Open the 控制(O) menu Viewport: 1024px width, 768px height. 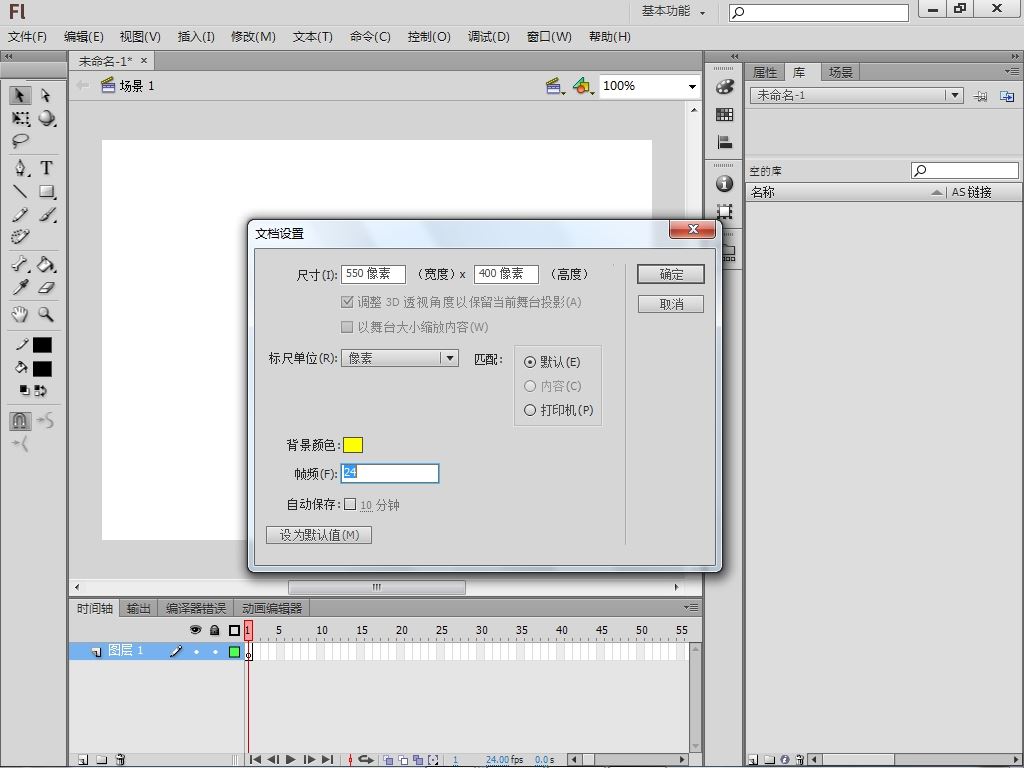point(429,37)
